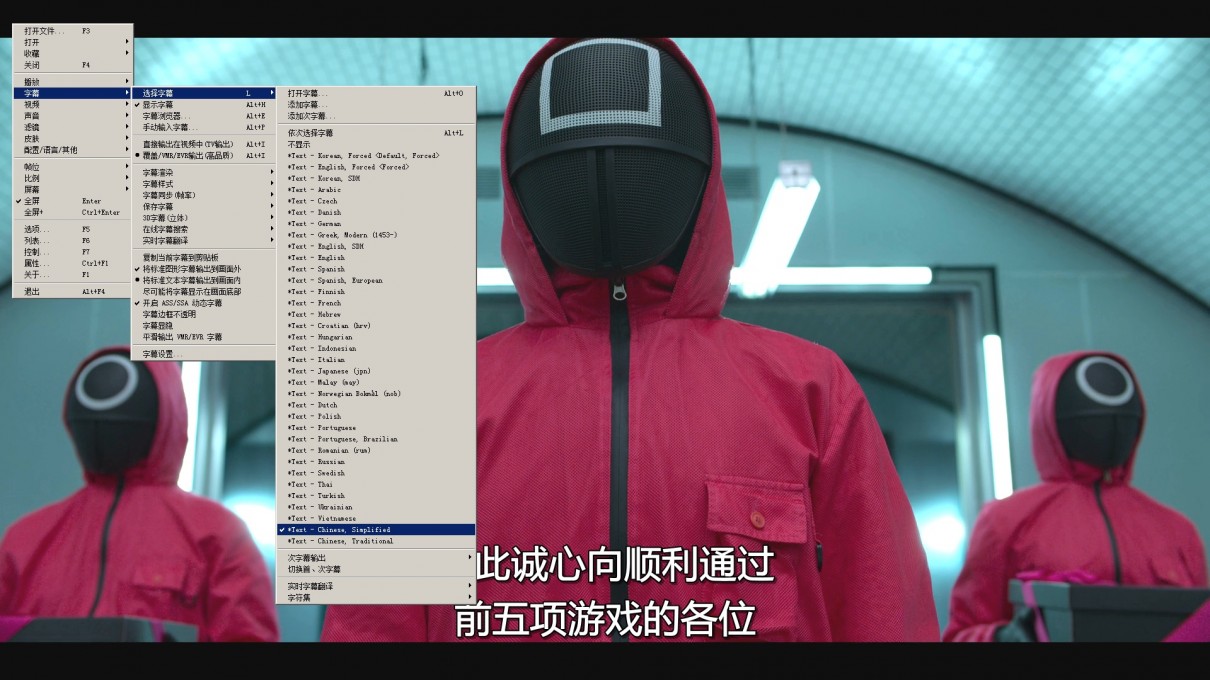Toggle the checked 全屏 option
This screenshot has width=1210, height=680.
pos(73,201)
